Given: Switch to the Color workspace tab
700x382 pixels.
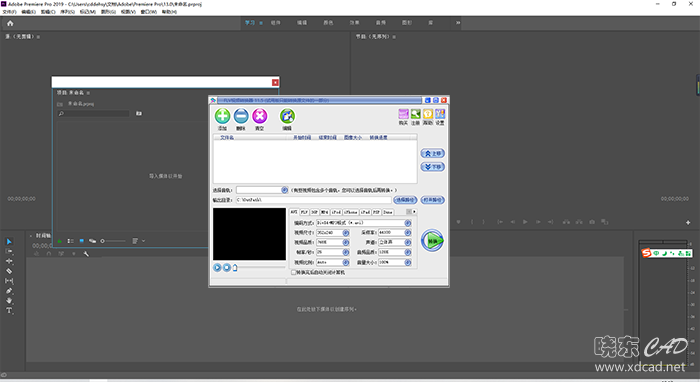Looking at the screenshot, I should (x=328, y=23).
